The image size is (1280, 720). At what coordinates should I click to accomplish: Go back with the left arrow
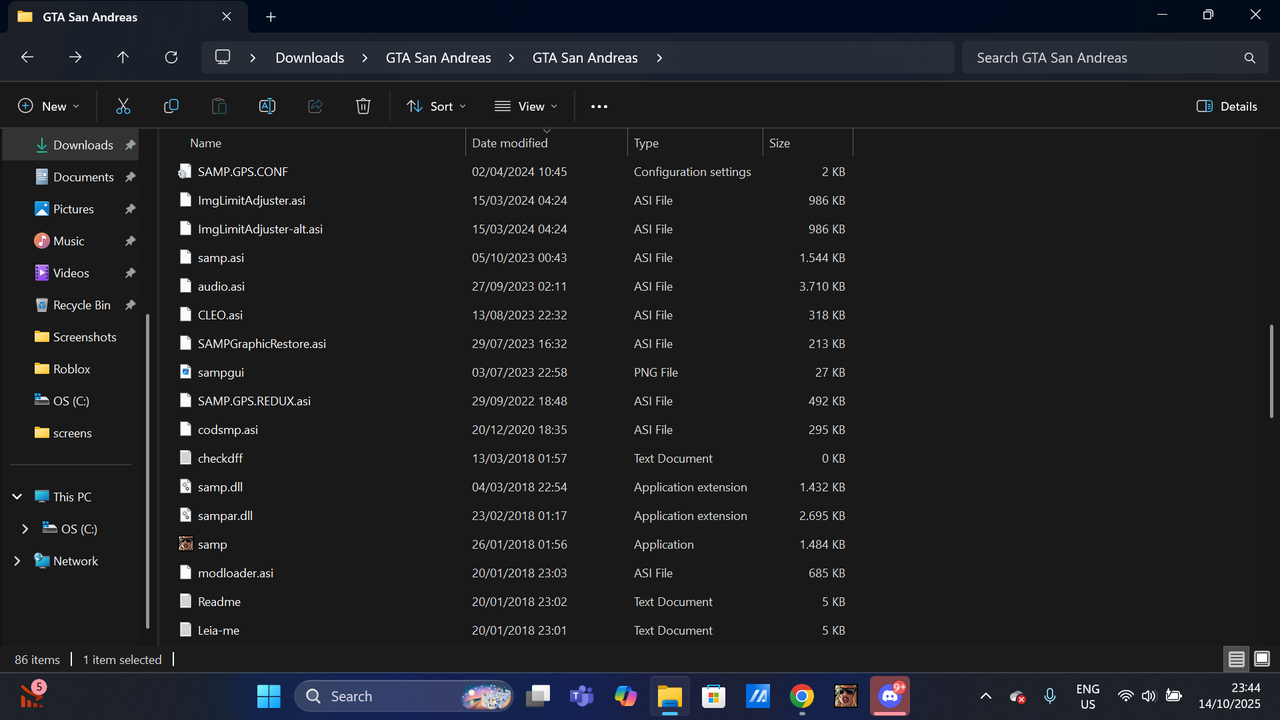27,58
